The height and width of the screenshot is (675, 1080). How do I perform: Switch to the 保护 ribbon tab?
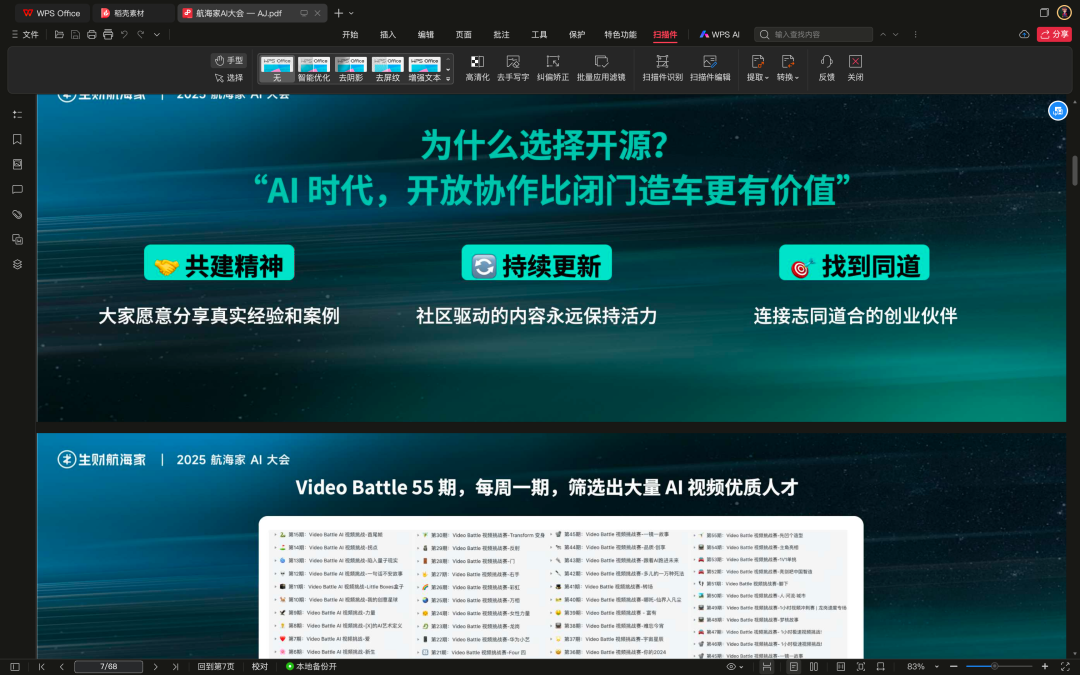tap(577, 34)
